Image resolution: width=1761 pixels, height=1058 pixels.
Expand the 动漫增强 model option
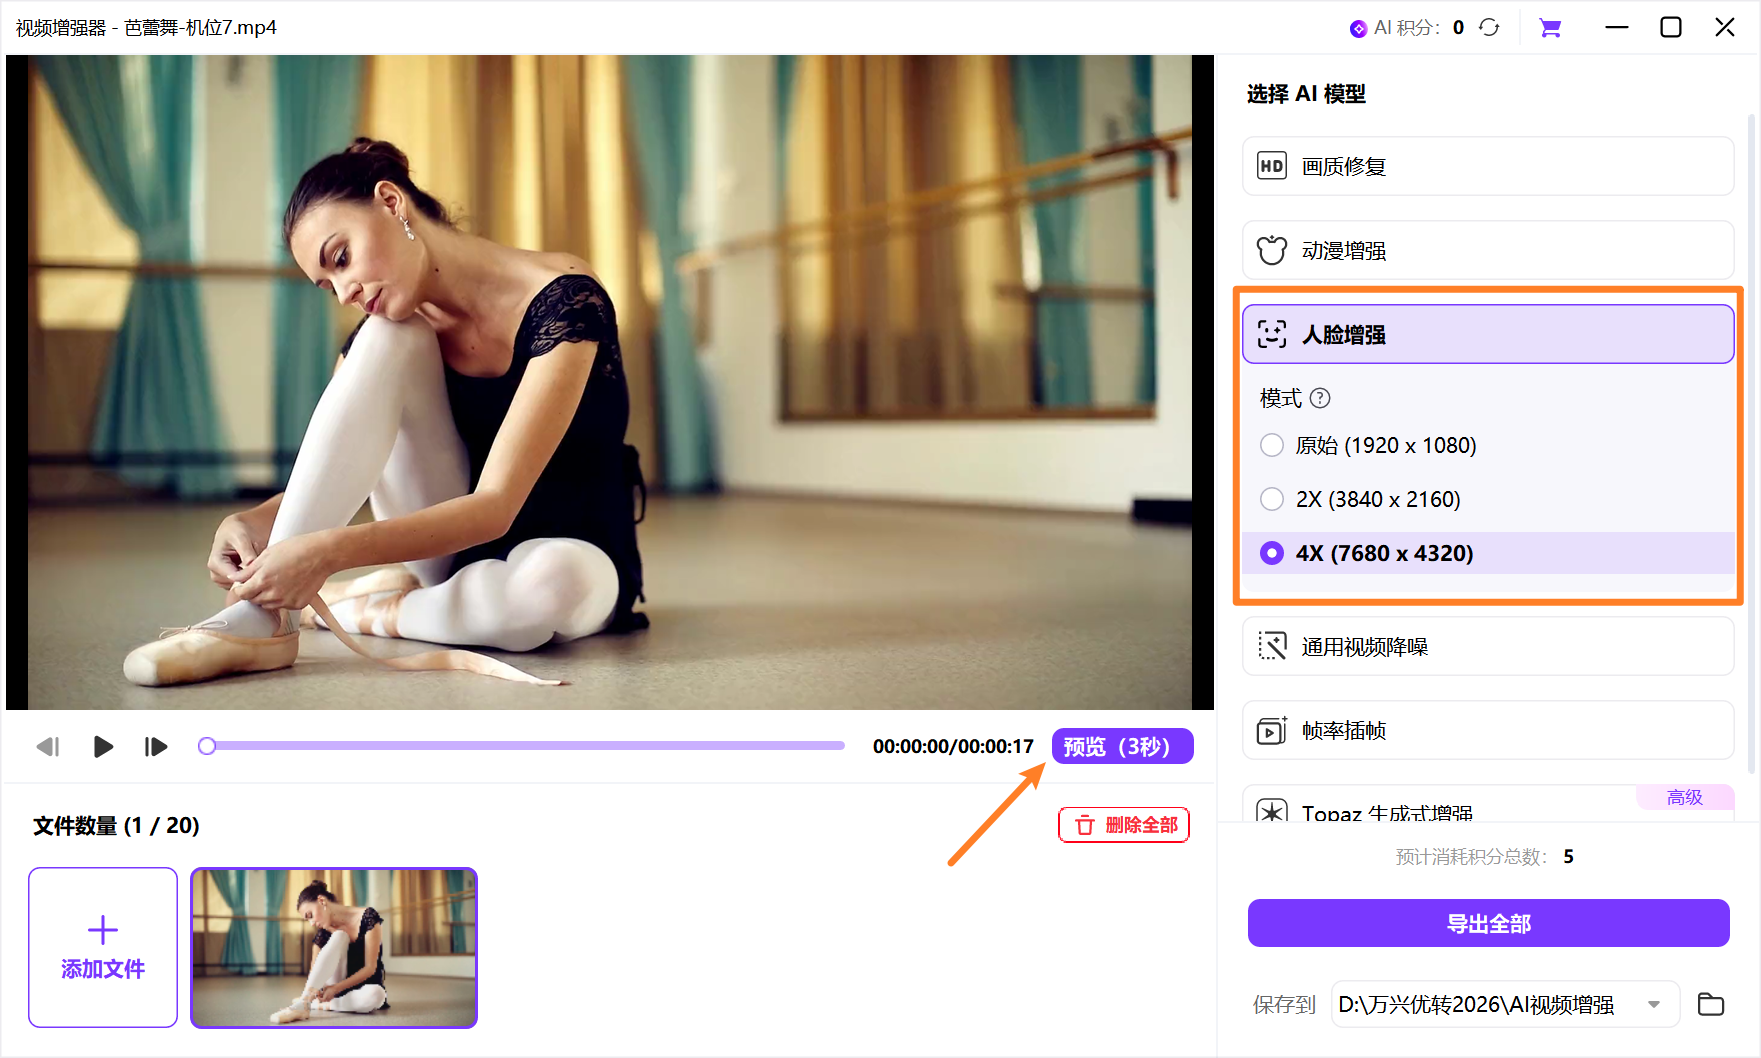coord(1487,251)
